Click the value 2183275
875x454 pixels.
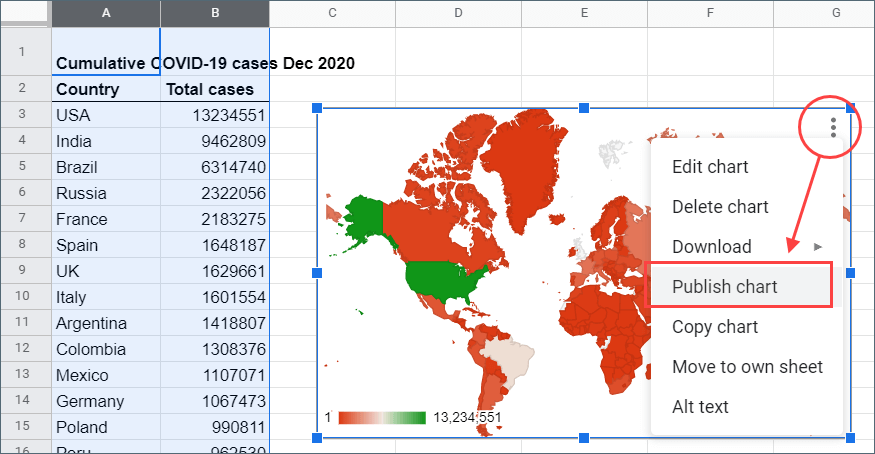215,219
